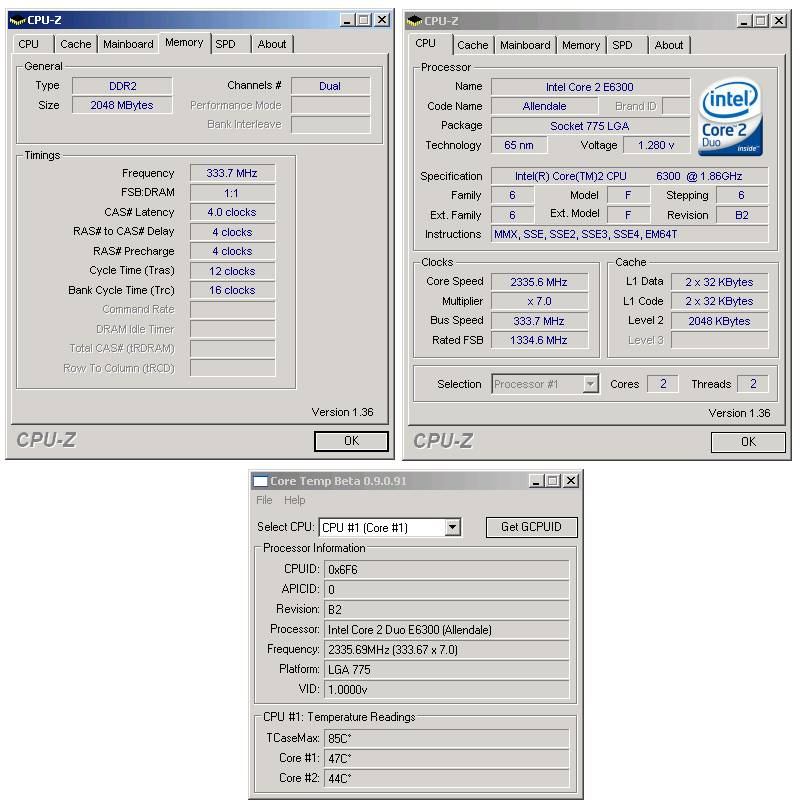This screenshot has width=802, height=804.
Task: Click memory Frequency value 333.7 MHz
Action: point(232,173)
